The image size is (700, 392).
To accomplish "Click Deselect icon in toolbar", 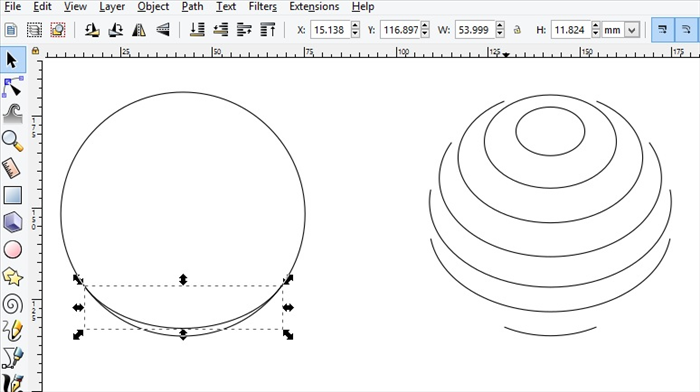I will point(58,30).
